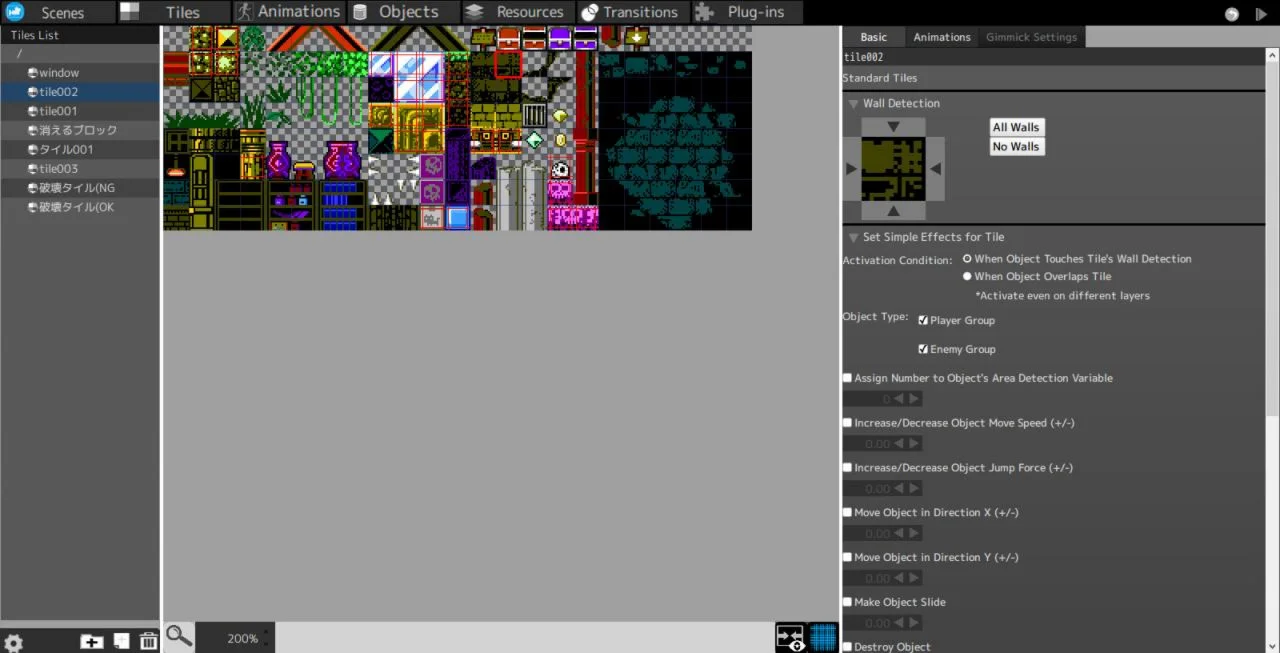Viewport: 1280px width, 653px height.
Task: Select the green gem tile in tileset
Action: click(x=534, y=140)
